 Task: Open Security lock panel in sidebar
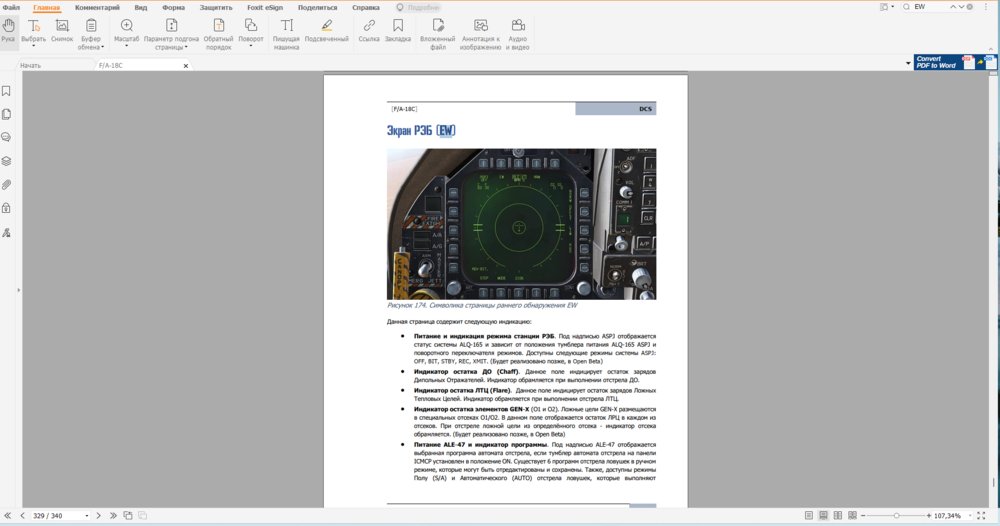(6, 208)
